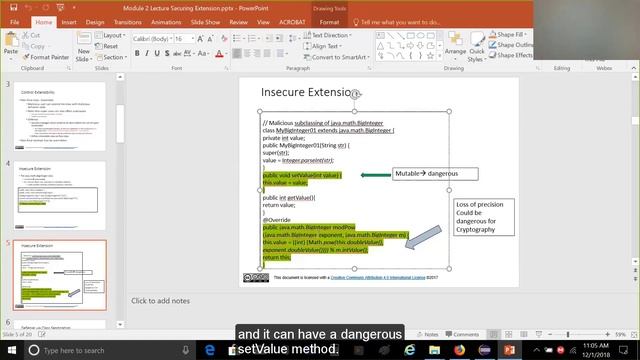
Task: Toggle Italic formatting
Action: (x=147, y=53)
